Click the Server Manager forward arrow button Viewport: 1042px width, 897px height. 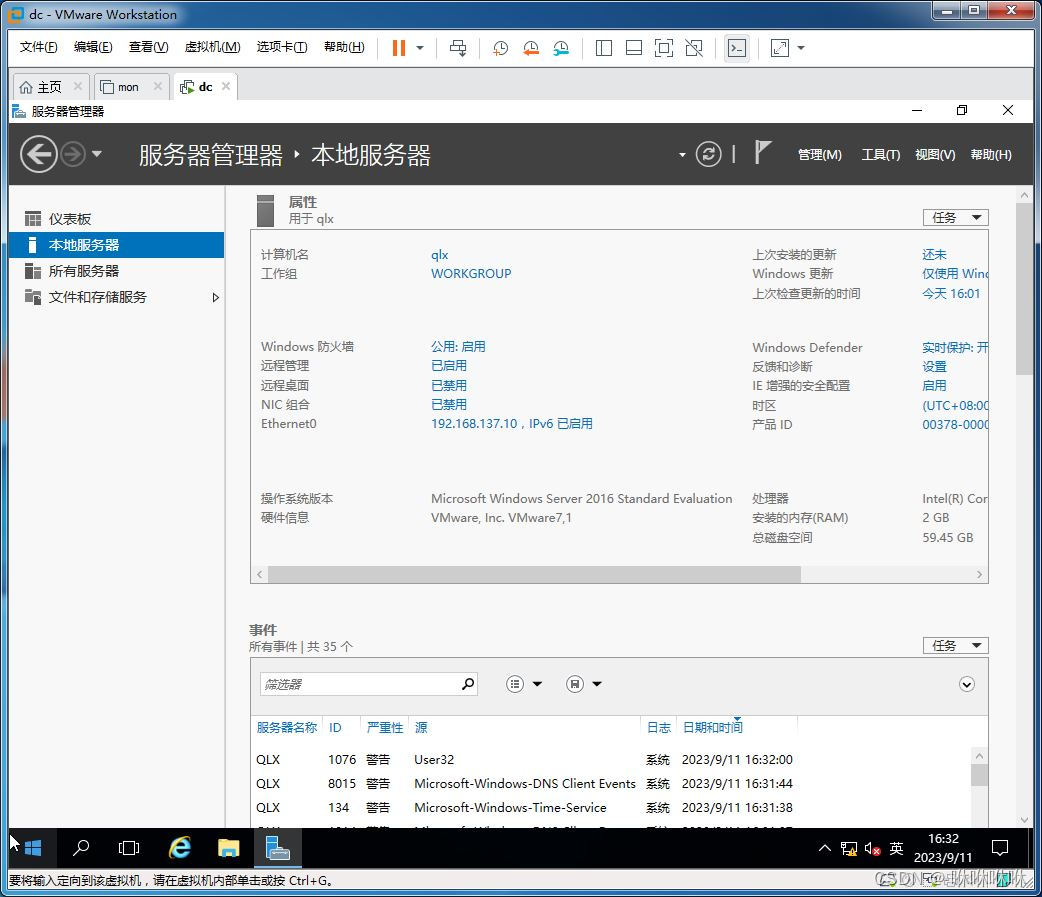click(73, 154)
